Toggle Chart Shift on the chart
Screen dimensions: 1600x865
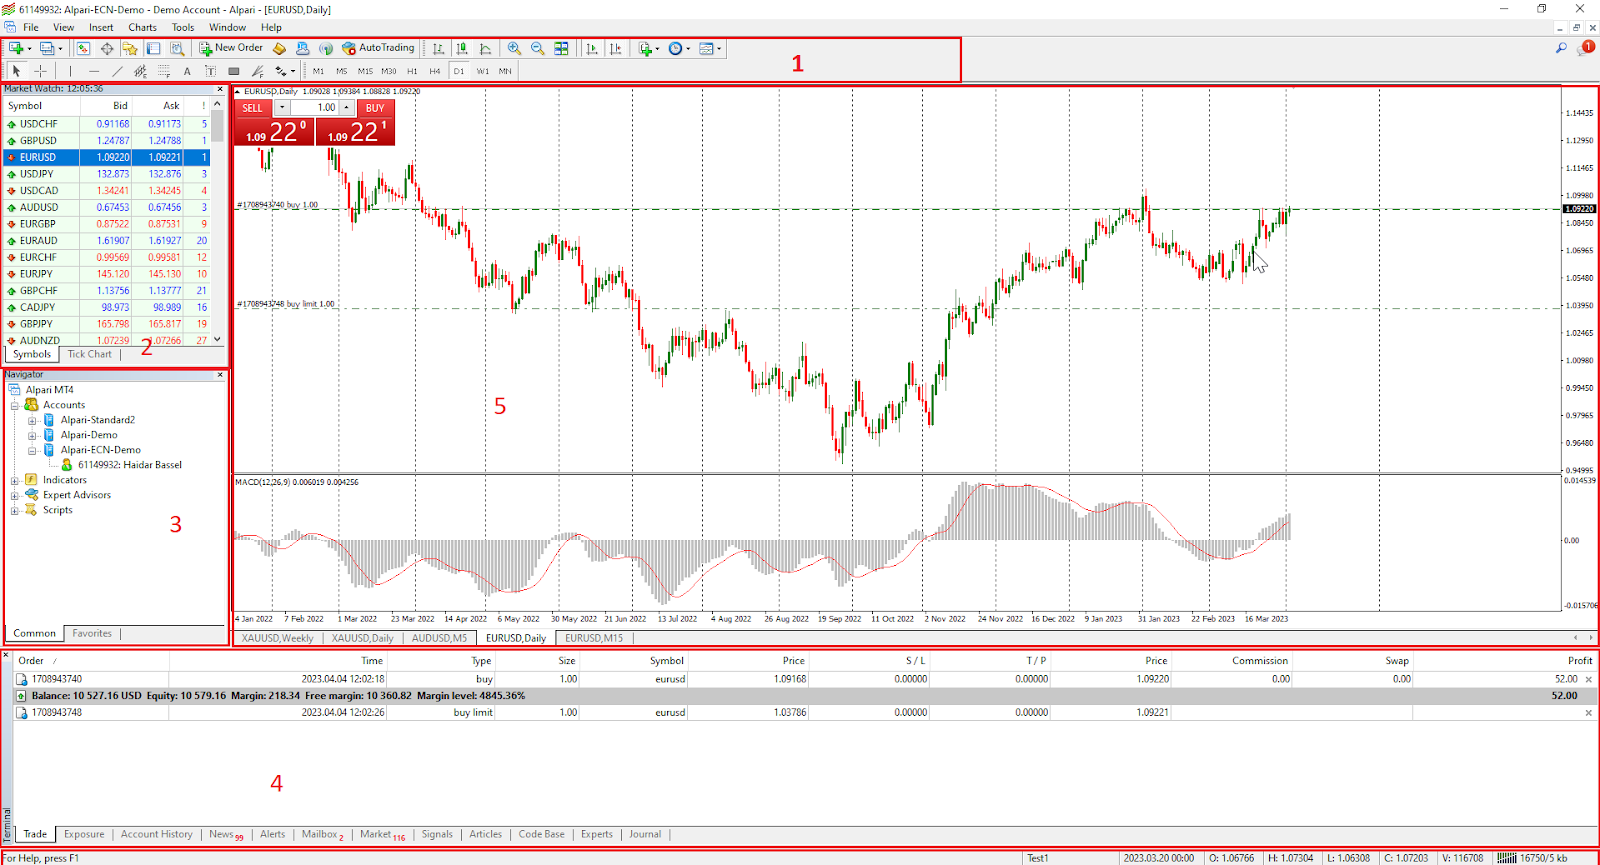[x=616, y=48]
